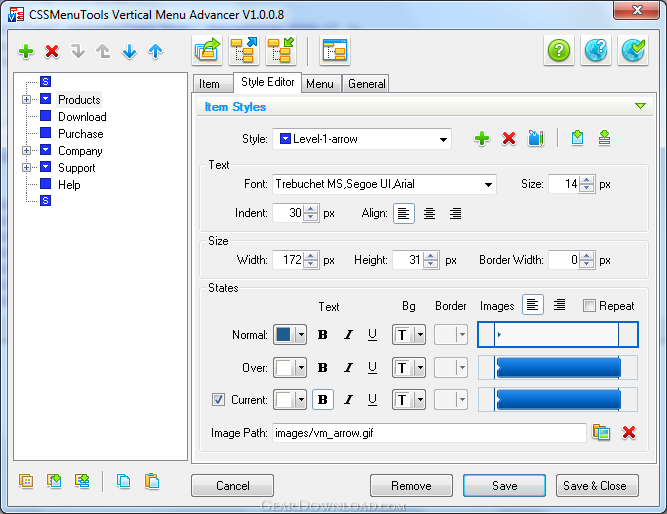Set text align to left

tap(404, 213)
